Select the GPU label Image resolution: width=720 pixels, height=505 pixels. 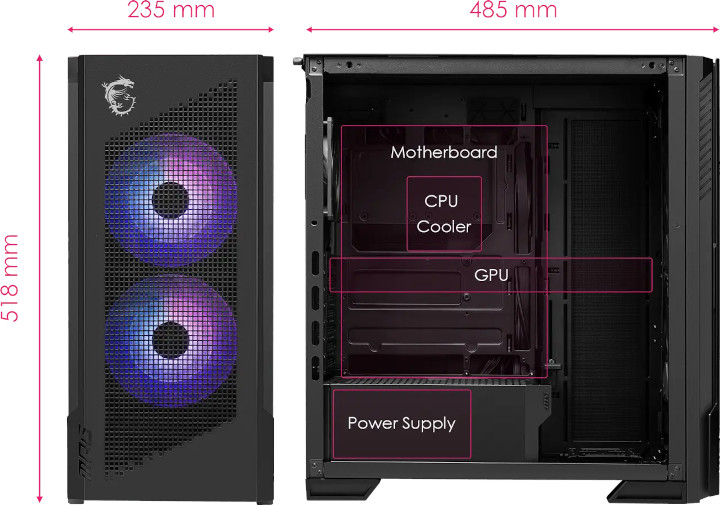[491, 275]
